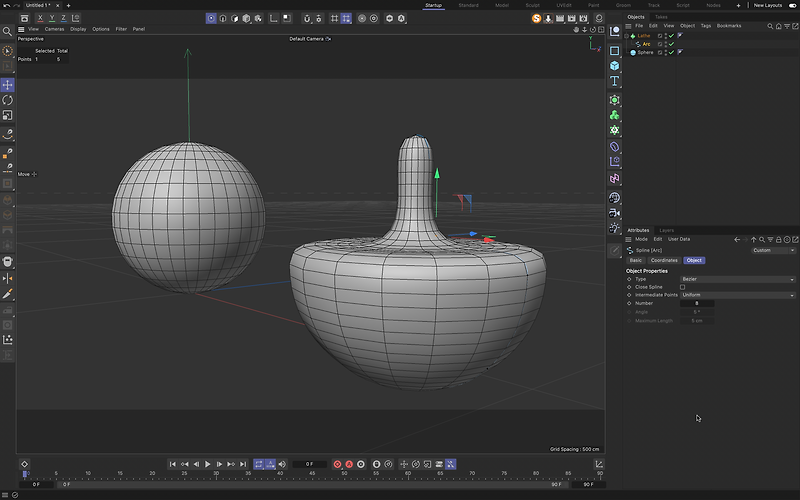Open Intermediate Points dropdown (Uniform)
Screen dimensions: 800x500
737,295
